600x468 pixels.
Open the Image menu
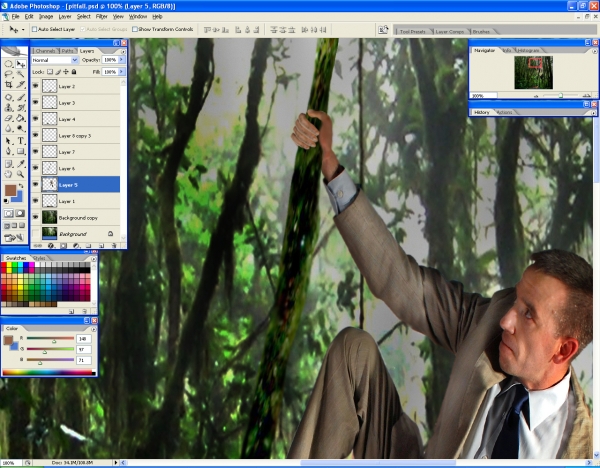click(46, 16)
